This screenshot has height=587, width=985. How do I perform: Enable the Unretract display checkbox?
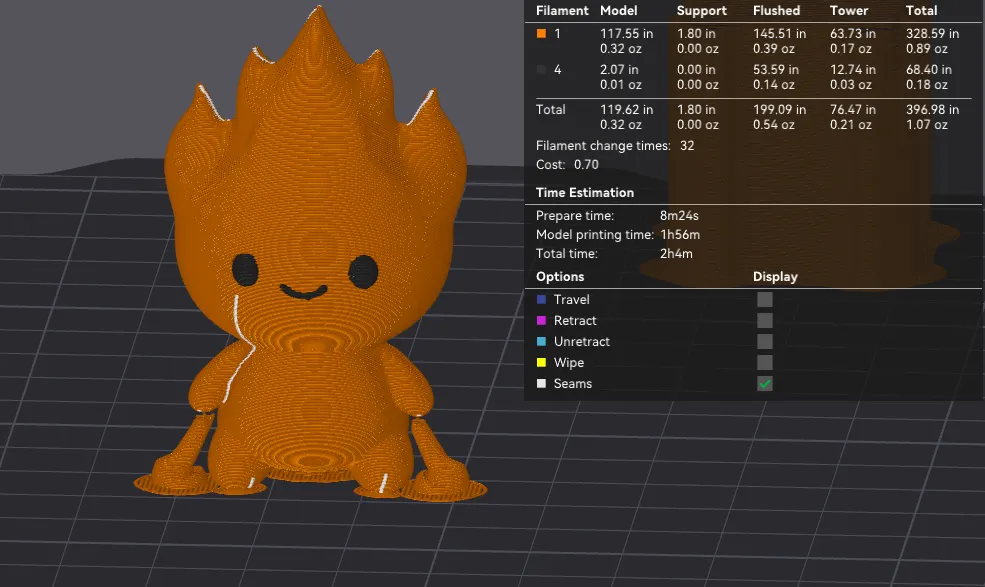[765, 342]
